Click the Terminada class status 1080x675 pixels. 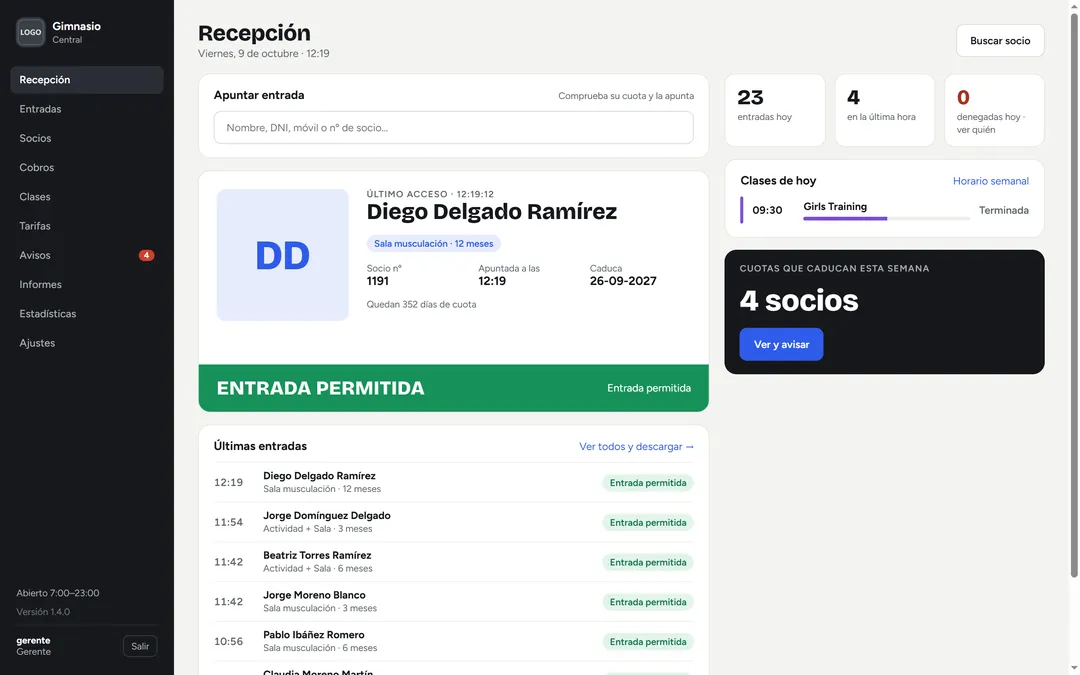pos(1004,211)
